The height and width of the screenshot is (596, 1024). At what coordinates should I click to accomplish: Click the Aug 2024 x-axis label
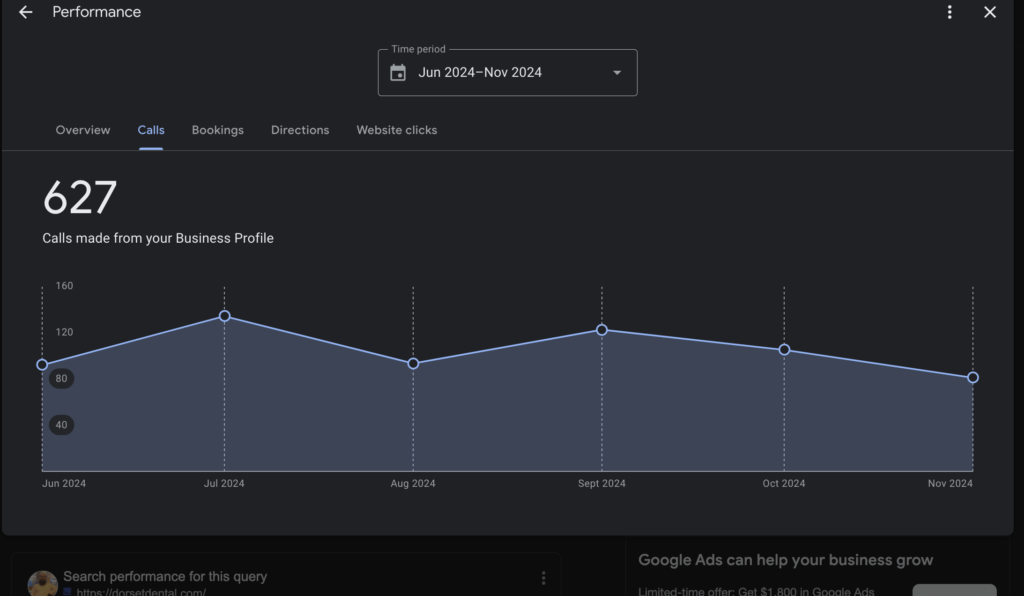pyautogui.click(x=413, y=484)
